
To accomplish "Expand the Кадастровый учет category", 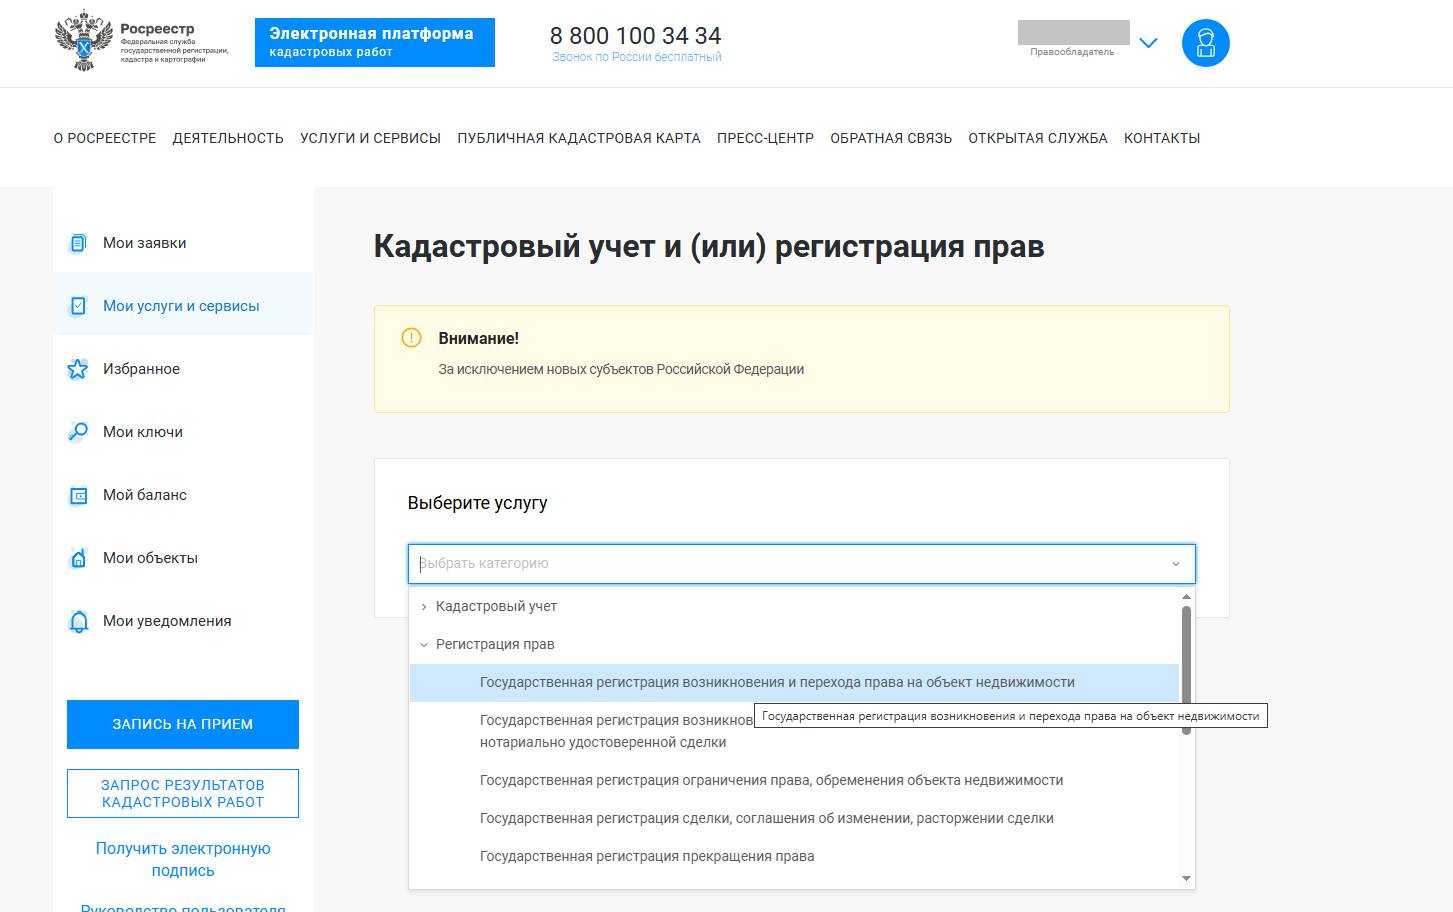I will click(x=424, y=606).
